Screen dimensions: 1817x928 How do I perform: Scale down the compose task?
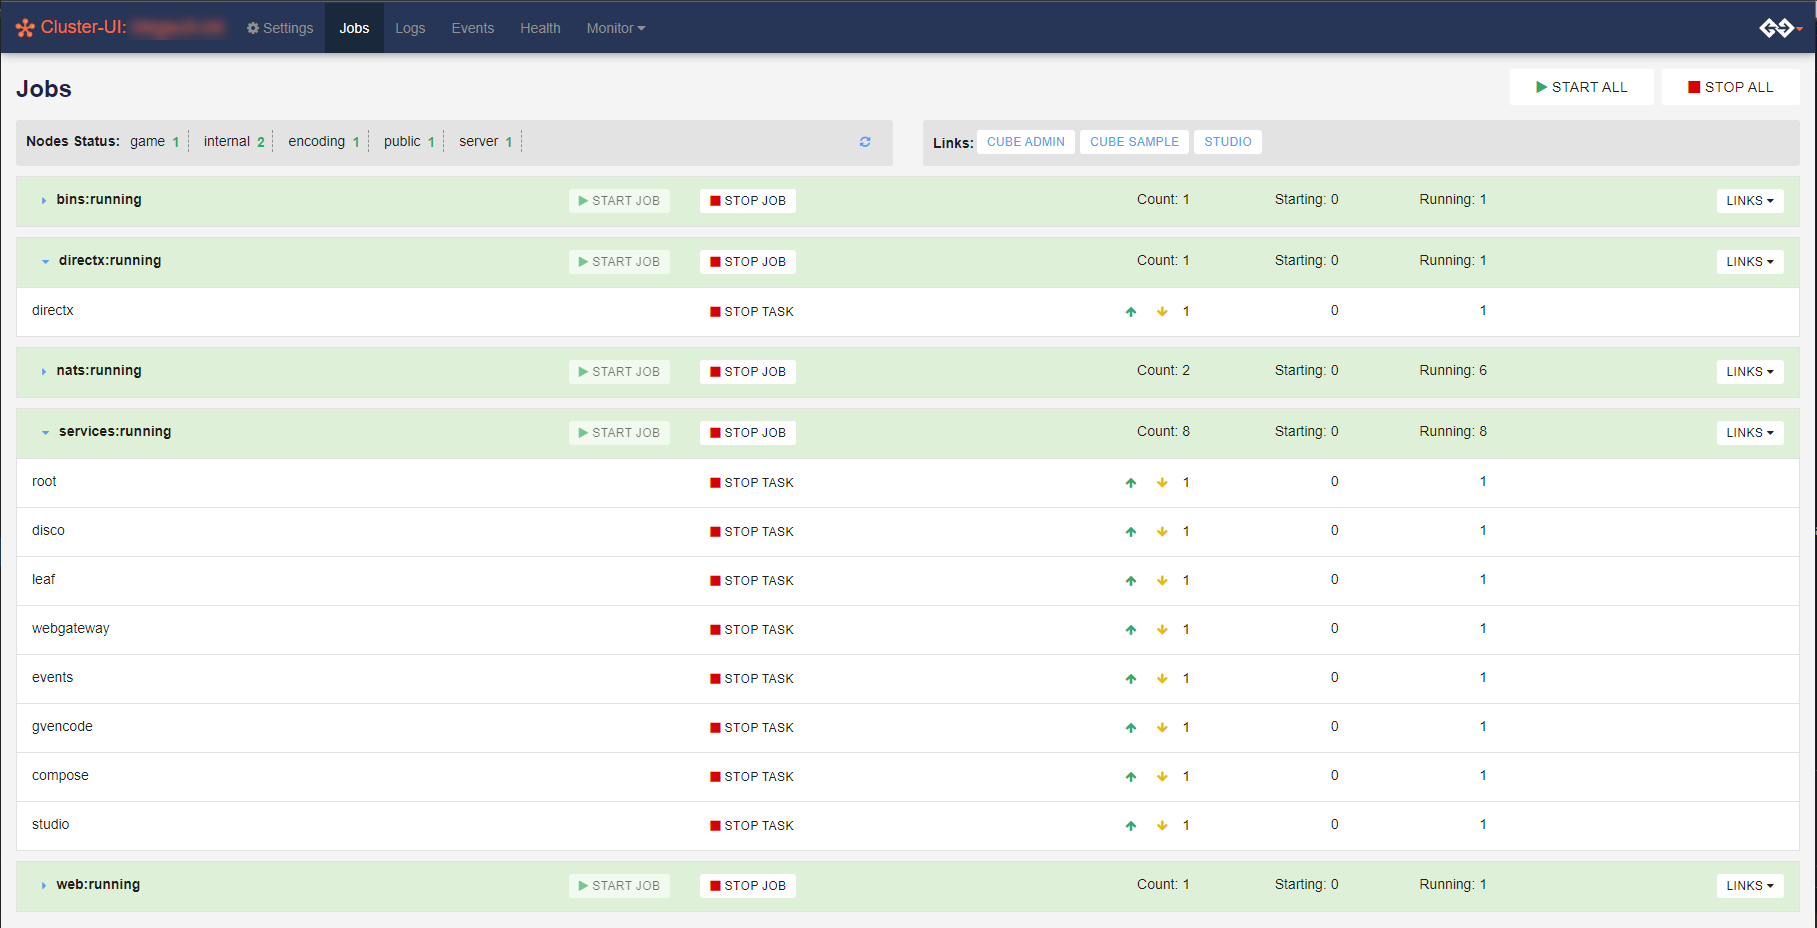pyautogui.click(x=1162, y=777)
